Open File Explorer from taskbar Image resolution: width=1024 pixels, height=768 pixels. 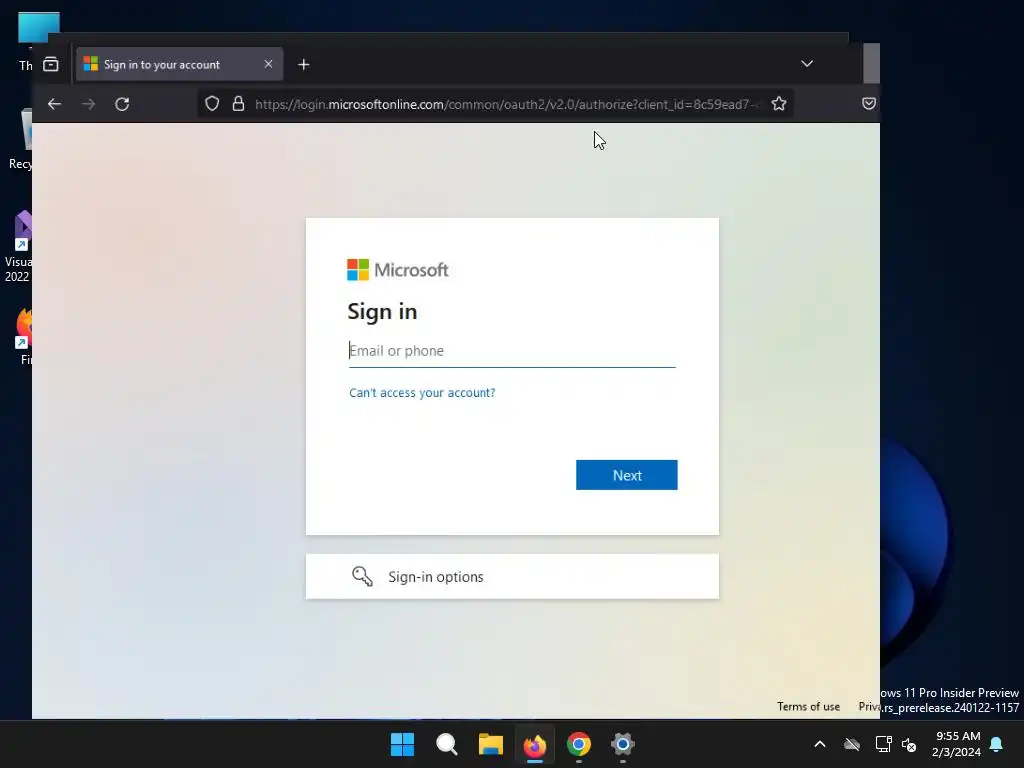pos(490,744)
